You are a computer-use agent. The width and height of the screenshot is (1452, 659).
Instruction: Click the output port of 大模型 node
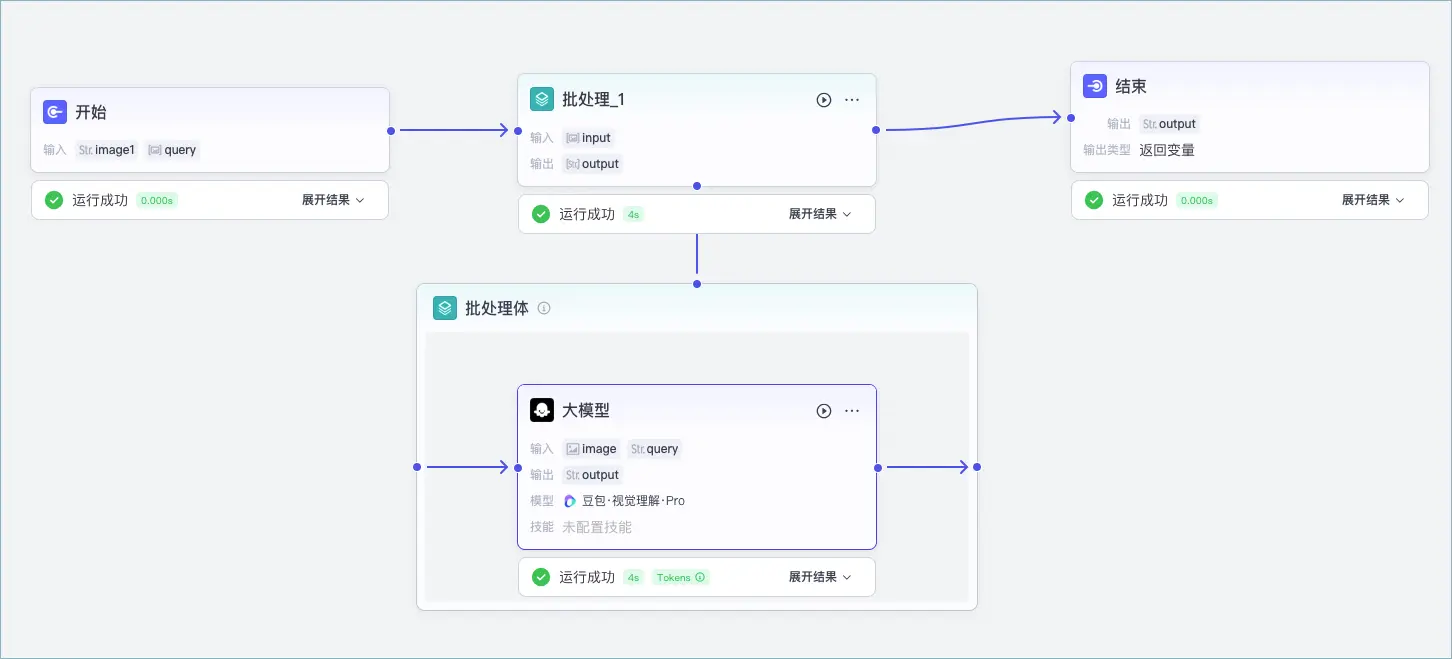pyautogui.click(x=876, y=467)
